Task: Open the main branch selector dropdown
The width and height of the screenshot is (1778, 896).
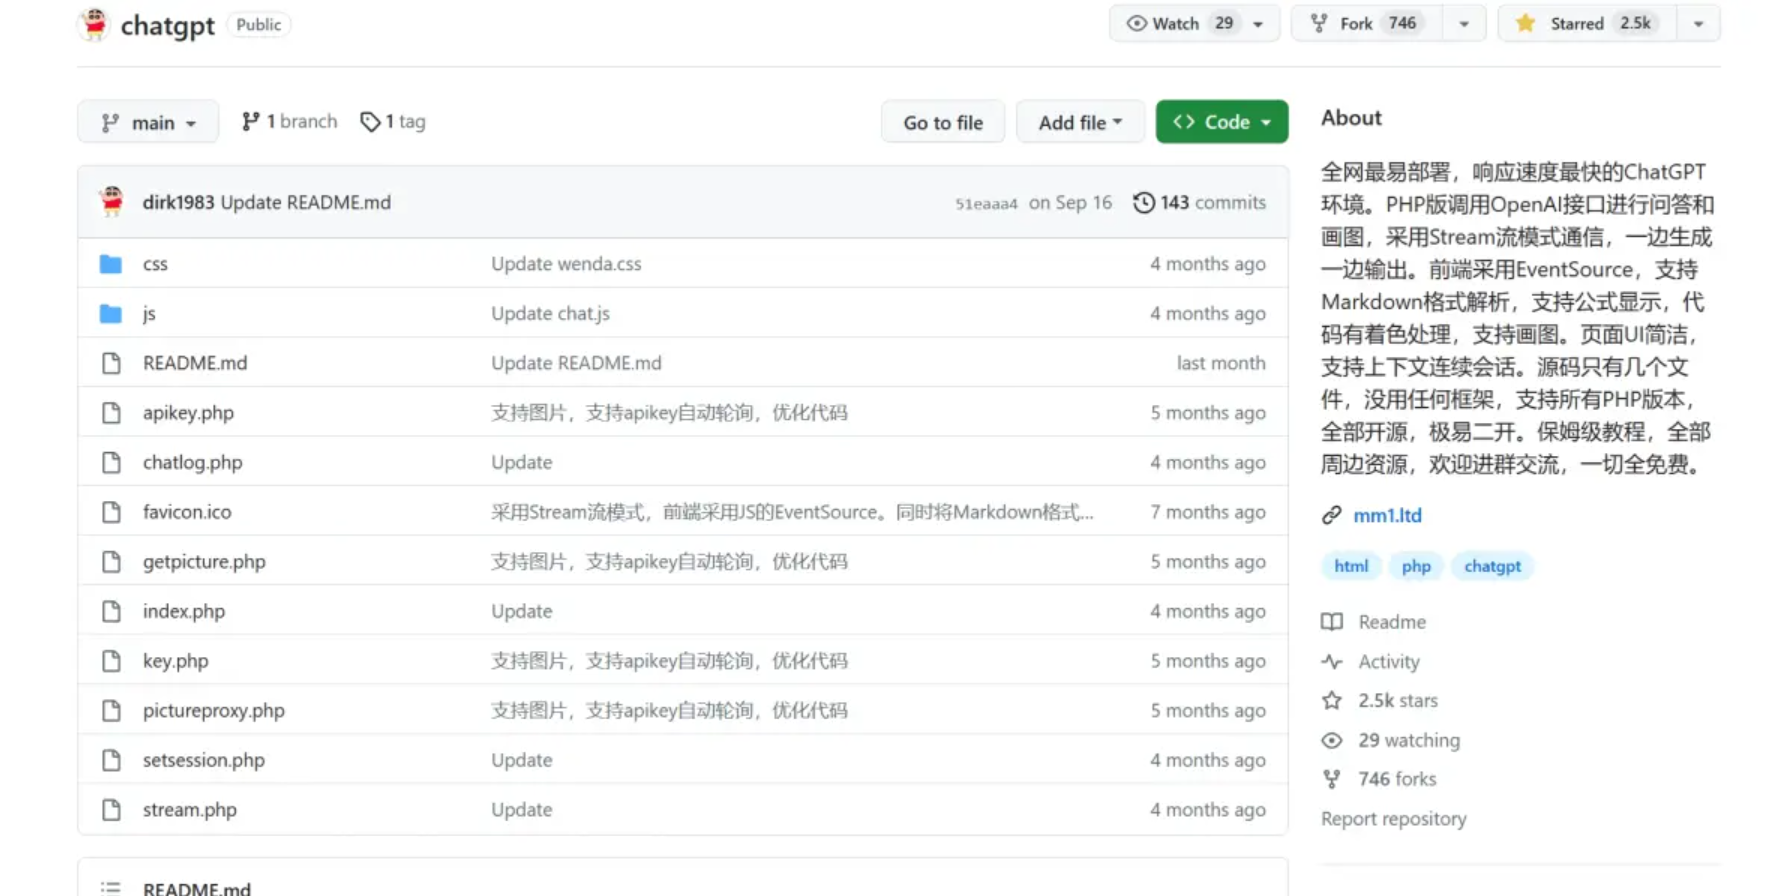Action: 148,122
